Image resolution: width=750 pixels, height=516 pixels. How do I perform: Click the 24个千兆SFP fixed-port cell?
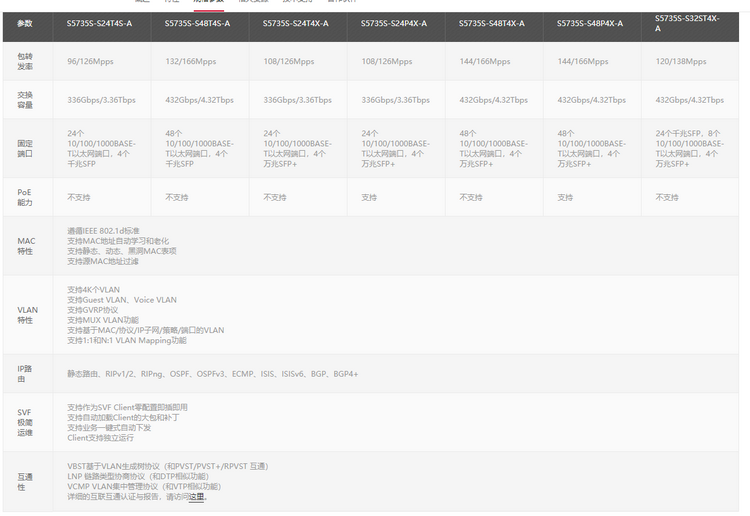[690, 149]
